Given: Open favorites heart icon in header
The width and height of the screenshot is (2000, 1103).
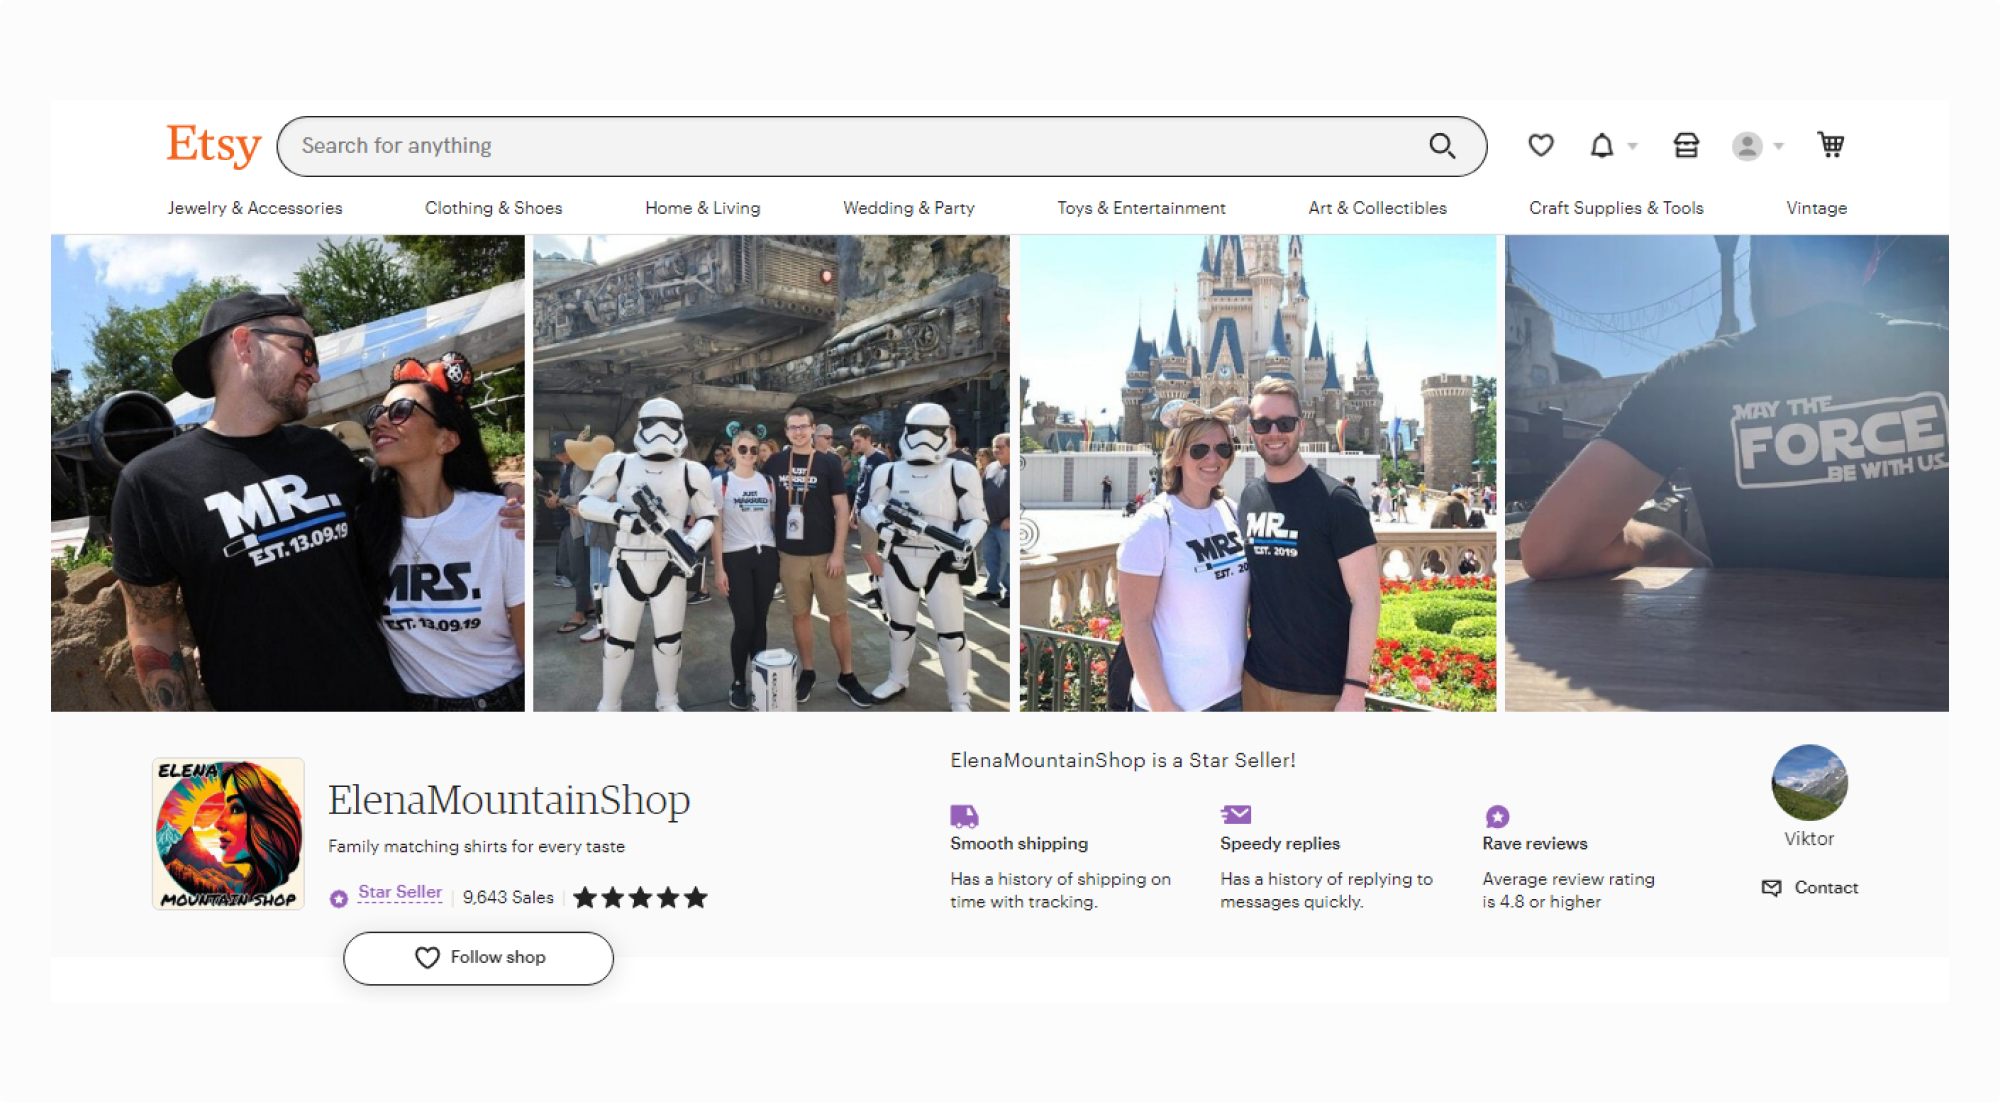Looking at the screenshot, I should click(x=1541, y=145).
